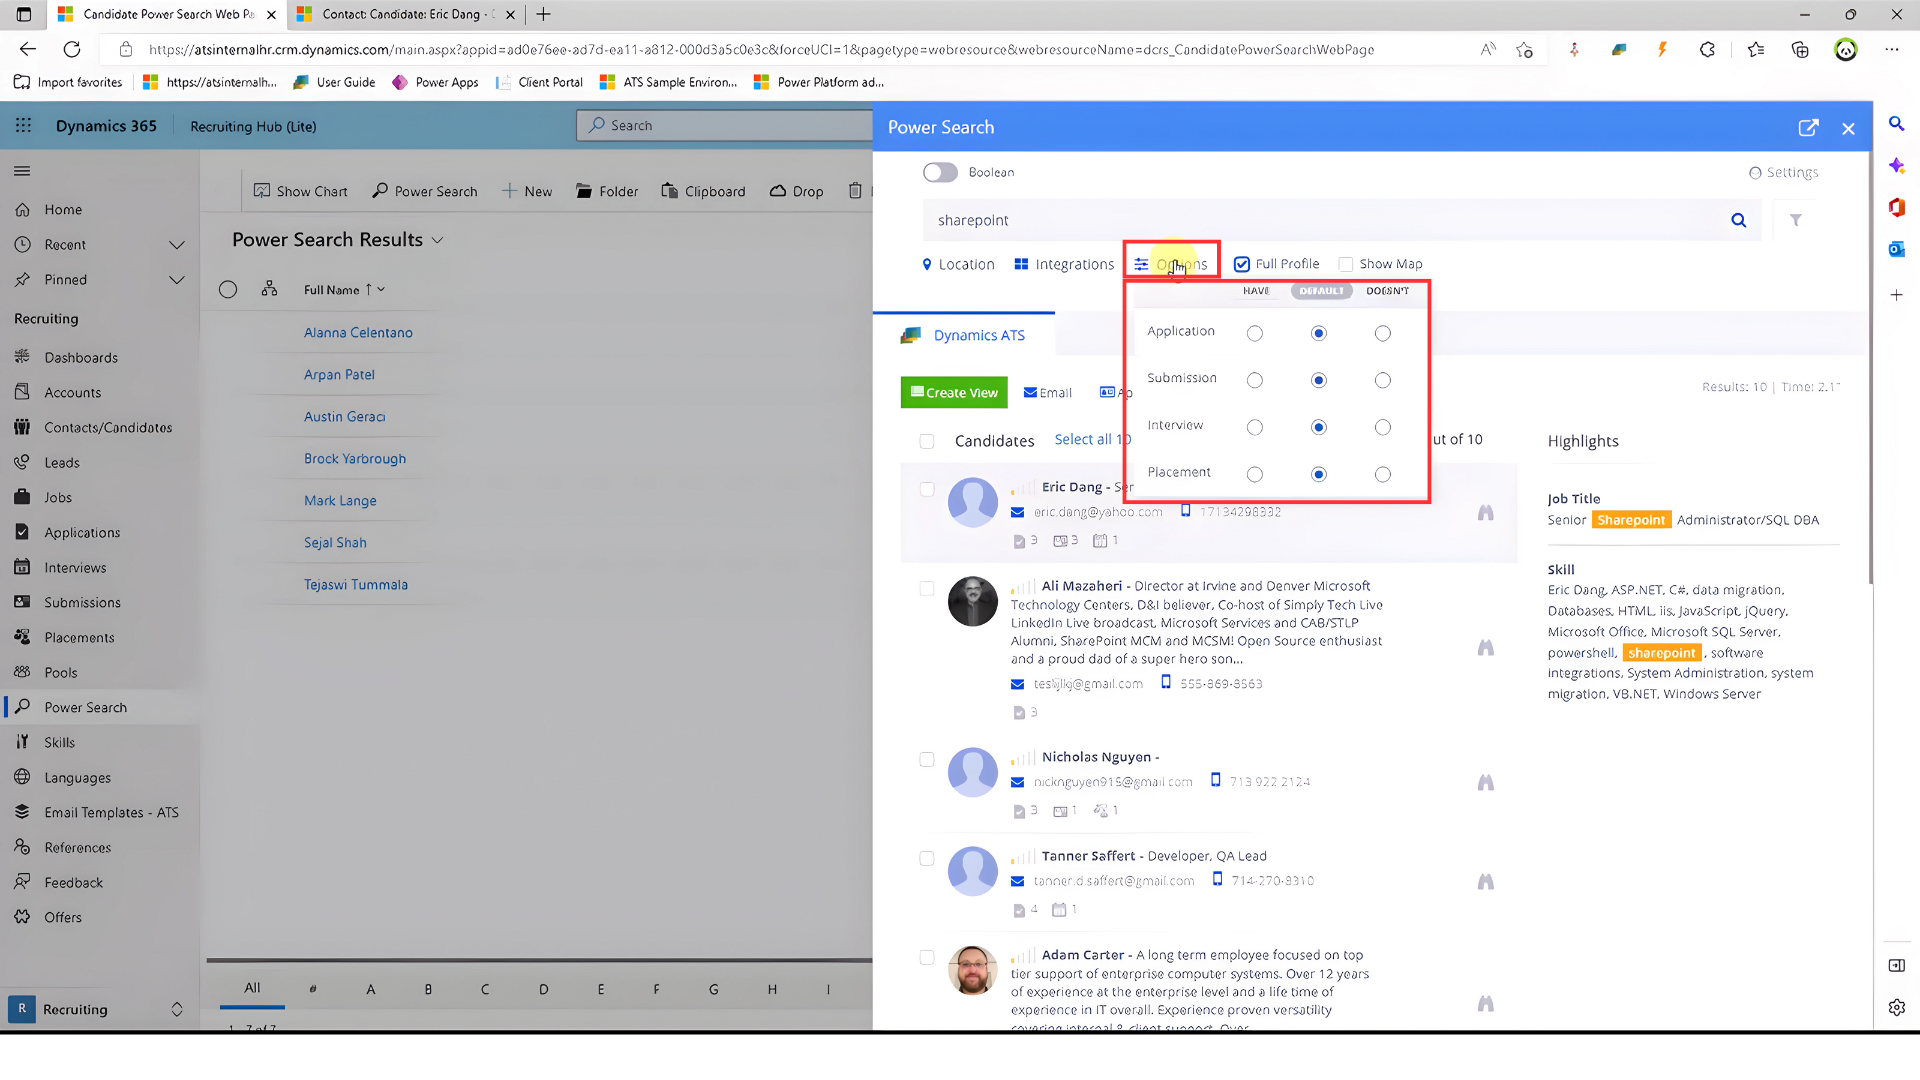The height and width of the screenshot is (1080, 1920).
Task: Click the hierarchy icon in grid header
Action: pos(269,289)
